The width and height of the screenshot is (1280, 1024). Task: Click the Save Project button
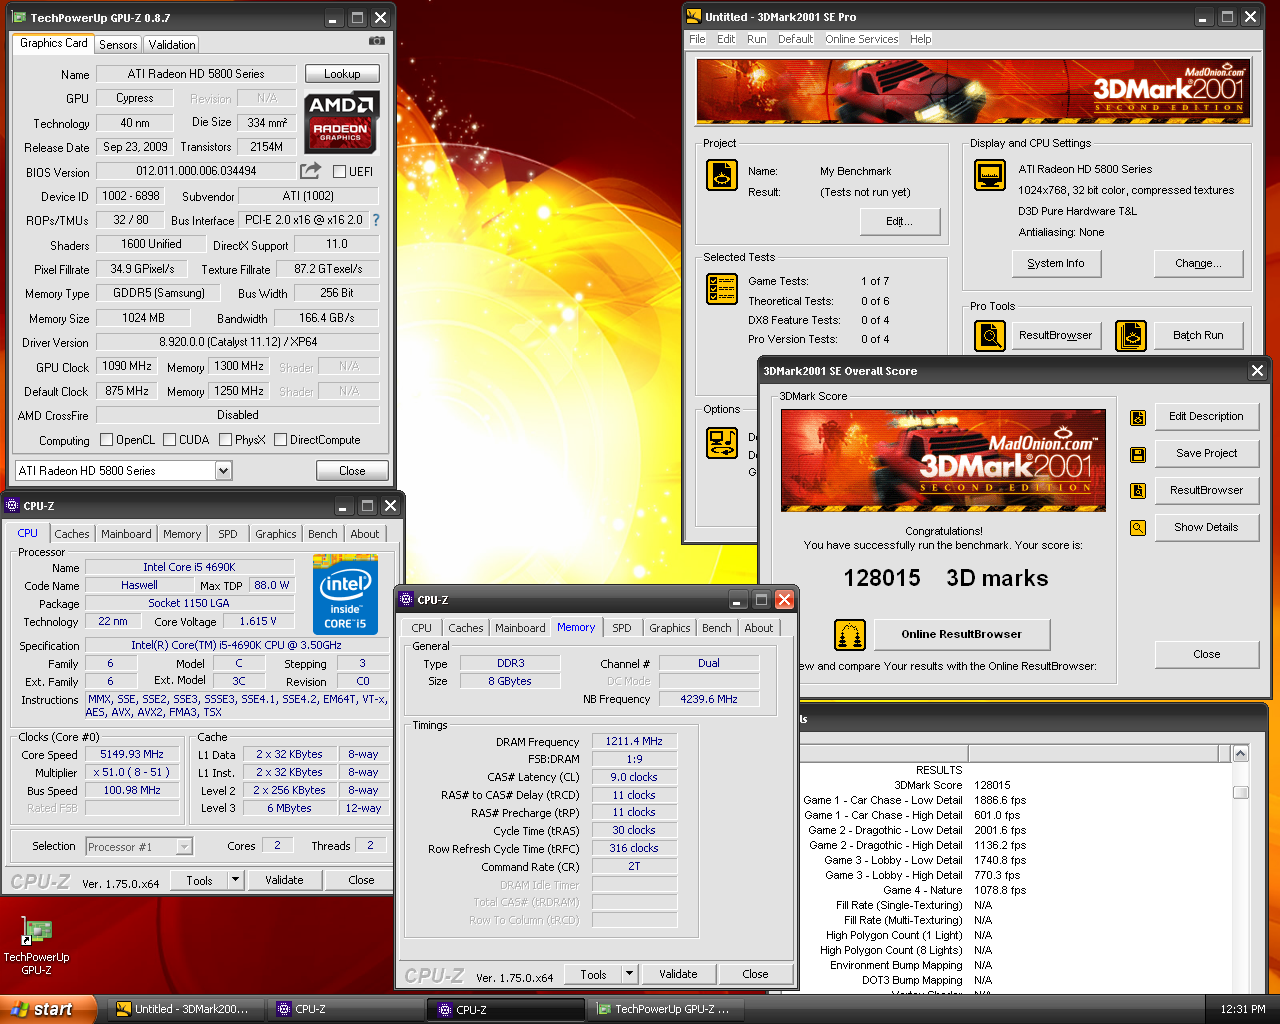(x=1207, y=453)
